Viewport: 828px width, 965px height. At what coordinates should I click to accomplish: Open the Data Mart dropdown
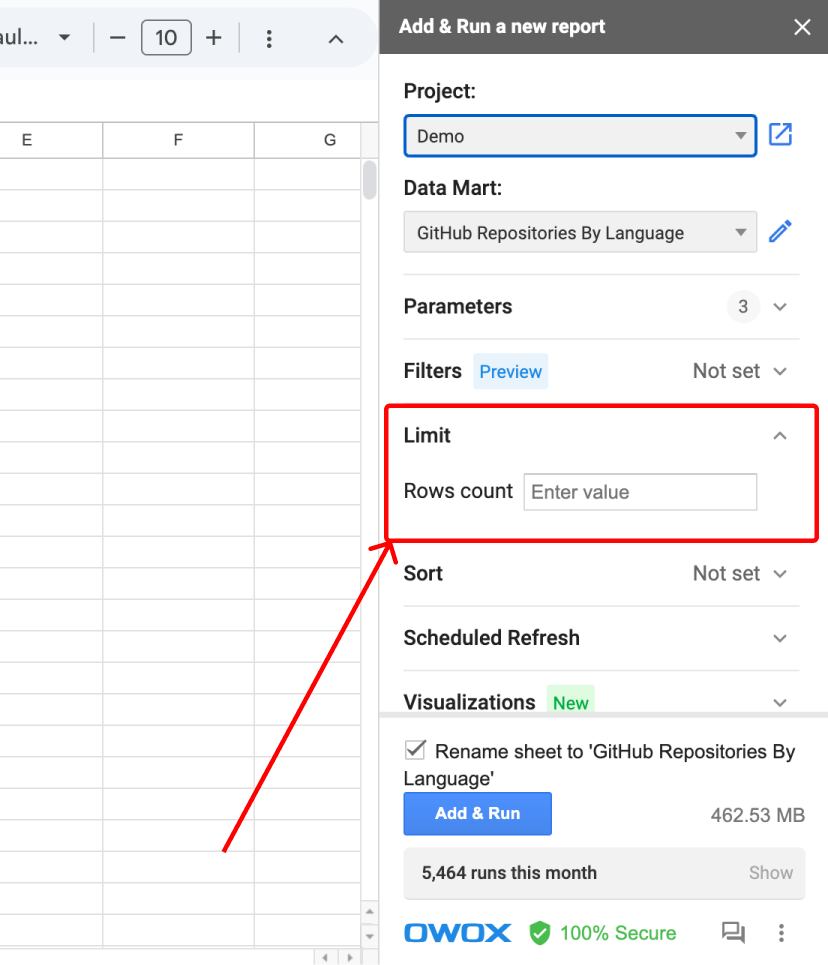pyautogui.click(x=580, y=232)
